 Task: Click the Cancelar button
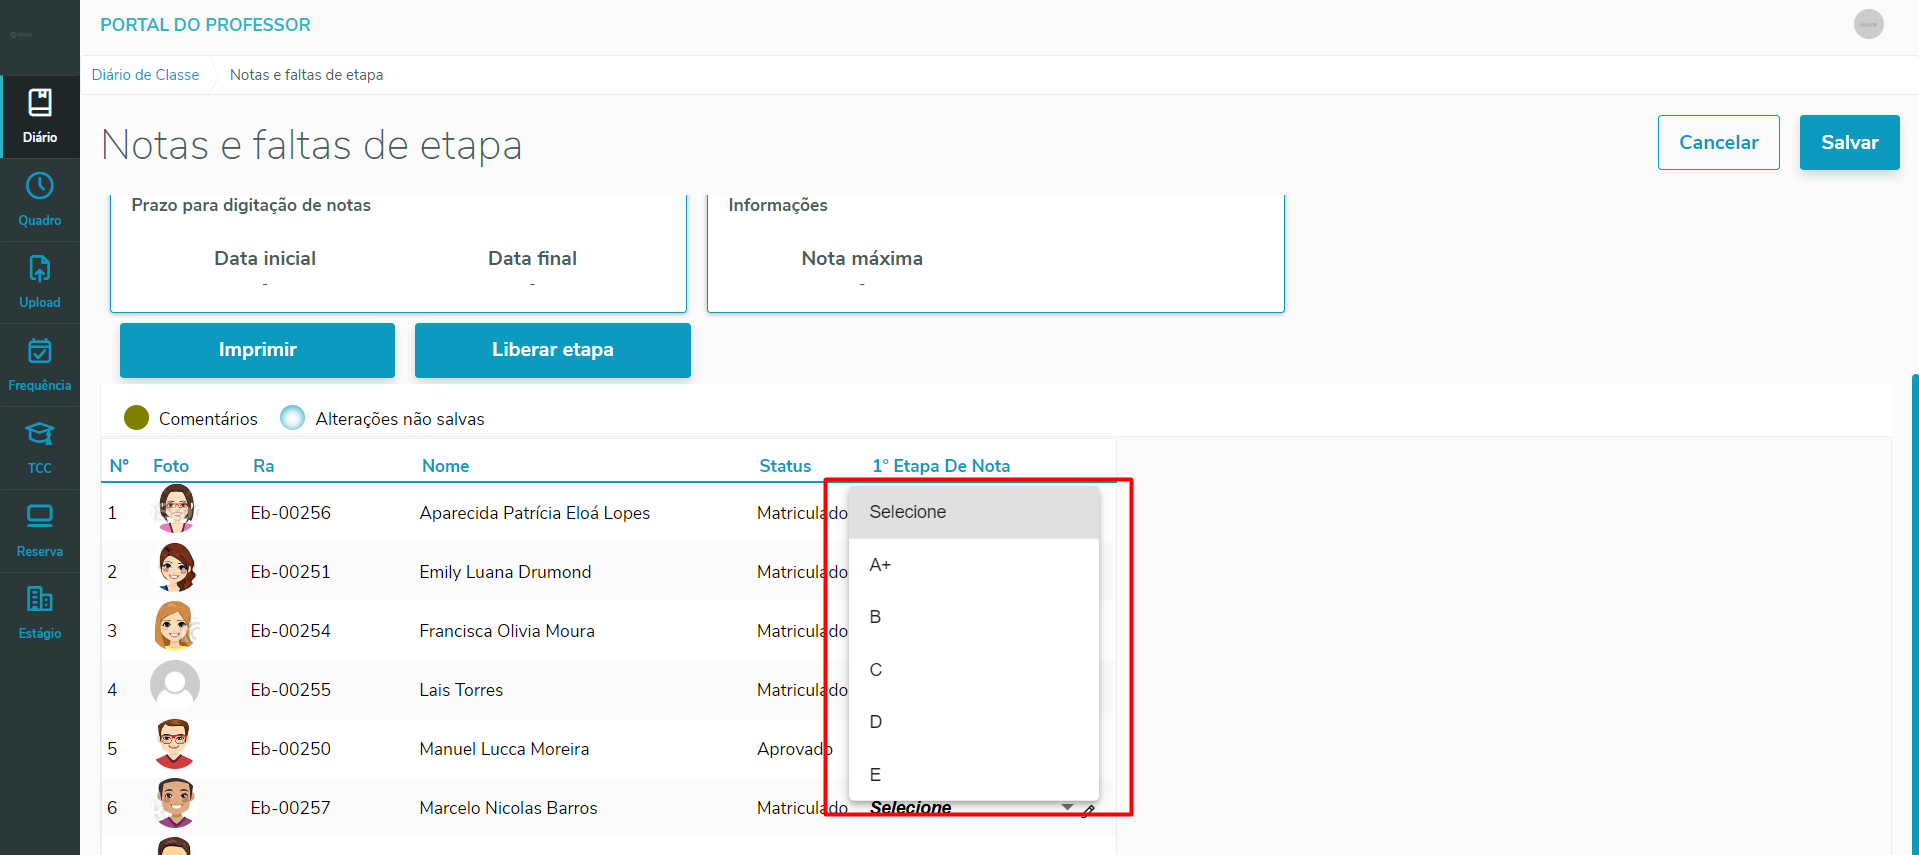click(x=1718, y=142)
